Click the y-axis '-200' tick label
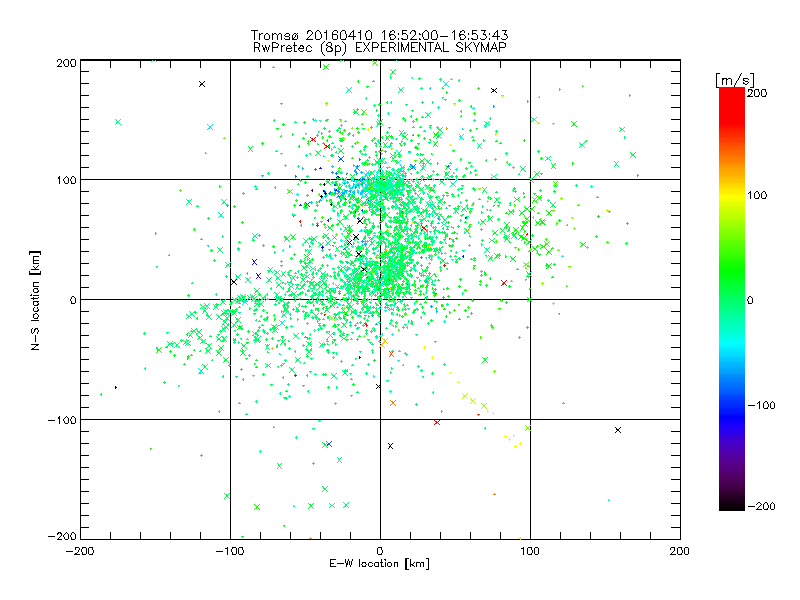Viewport: 800px width, 600px height. click(62, 536)
